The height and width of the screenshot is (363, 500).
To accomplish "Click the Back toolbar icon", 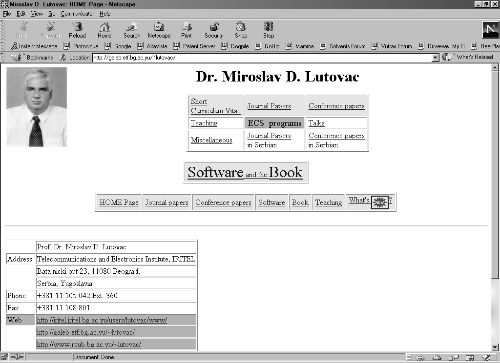I will click(x=22, y=30).
